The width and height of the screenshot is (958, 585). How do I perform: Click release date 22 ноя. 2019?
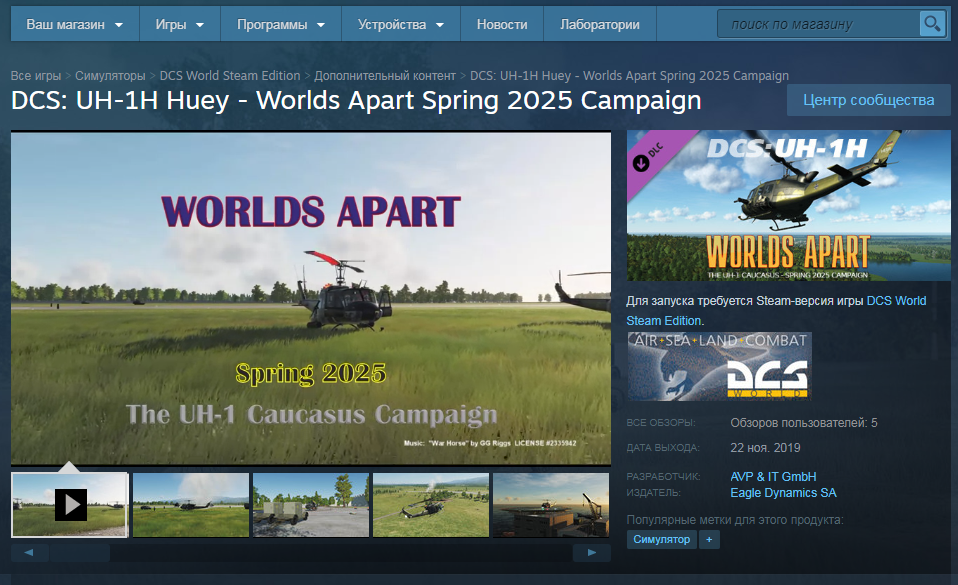tap(765, 448)
